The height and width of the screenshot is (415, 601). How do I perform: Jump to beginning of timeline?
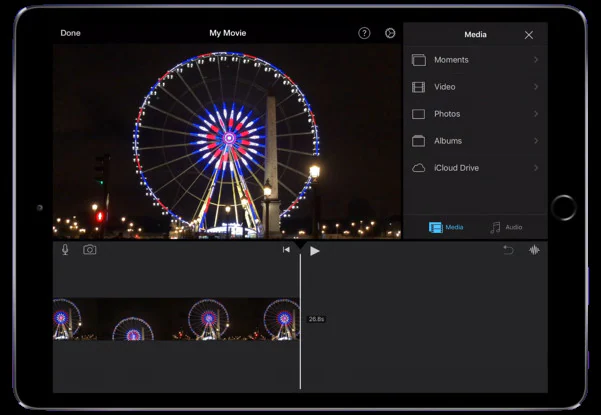286,250
